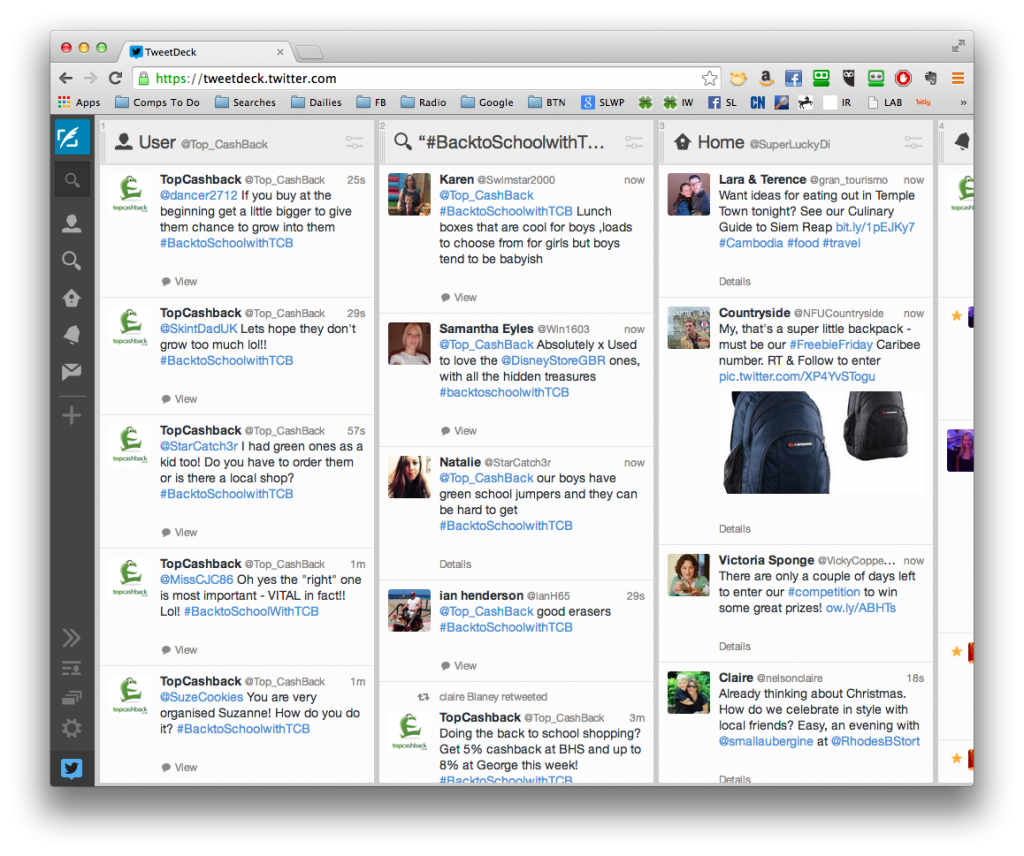Open the backpack photo in Countryside tweet
Image resolution: width=1024 pixels, height=856 pixels.
click(x=820, y=442)
